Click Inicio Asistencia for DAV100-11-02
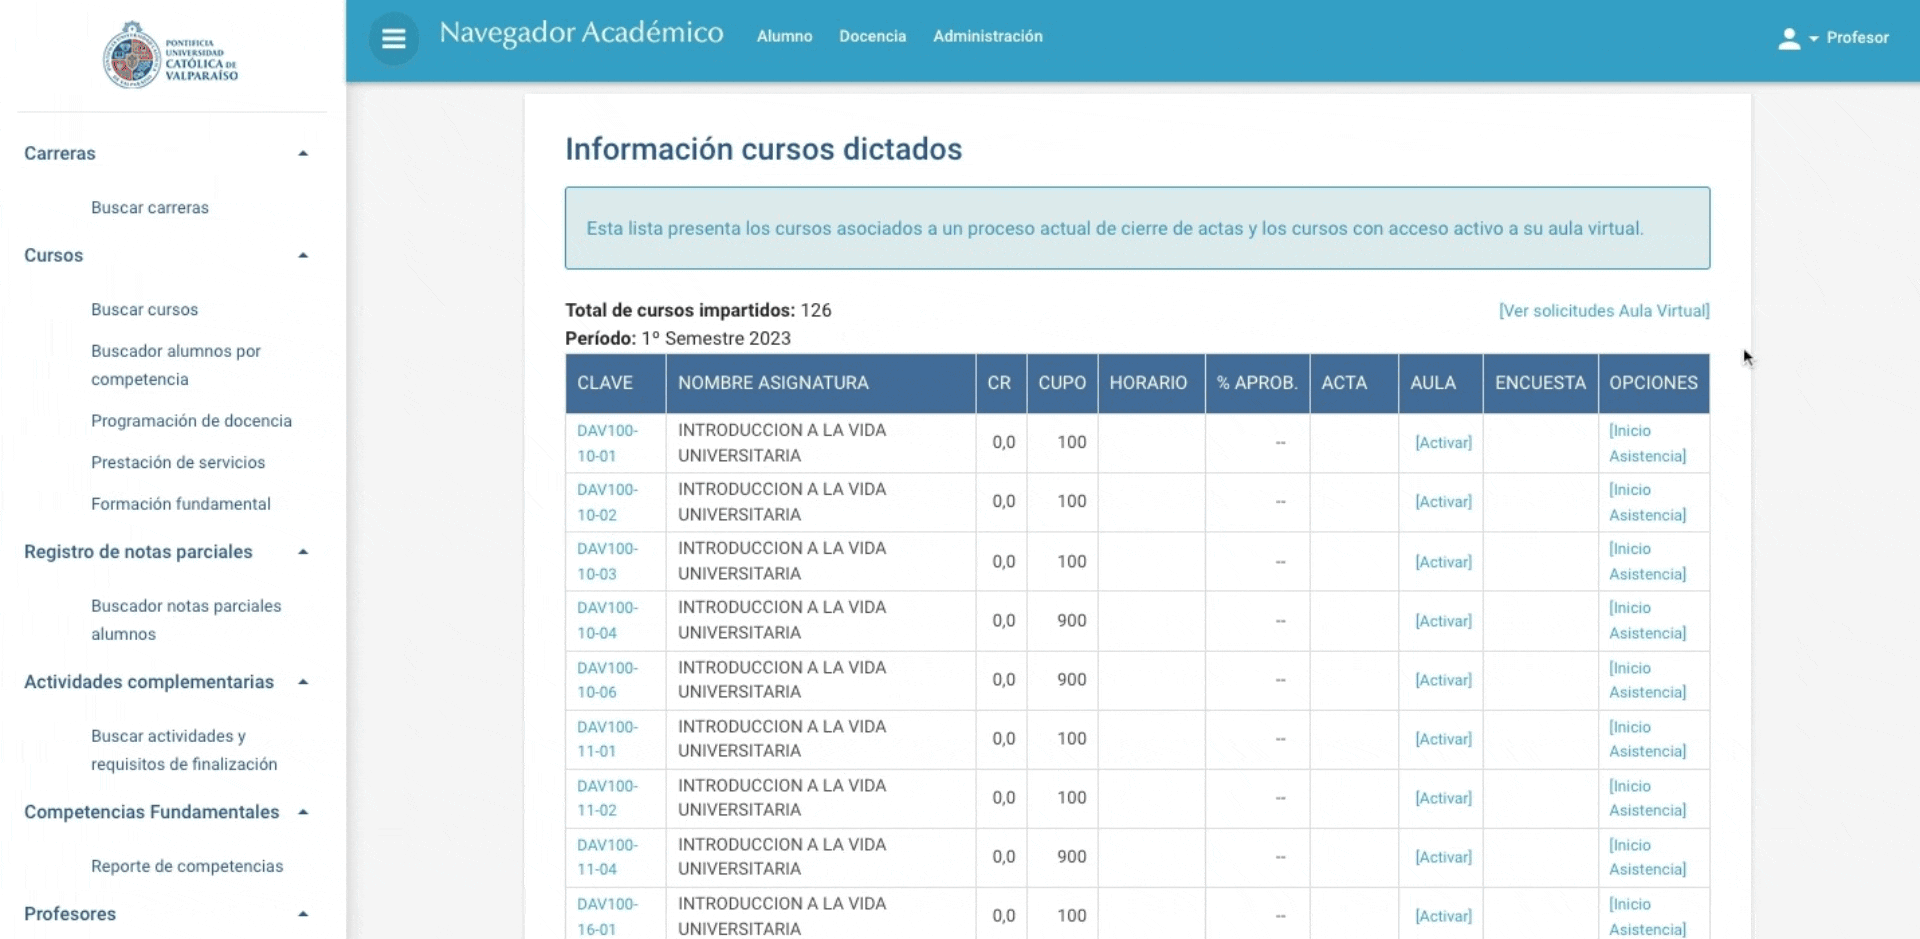The image size is (1920, 939). pyautogui.click(x=1647, y=798)
